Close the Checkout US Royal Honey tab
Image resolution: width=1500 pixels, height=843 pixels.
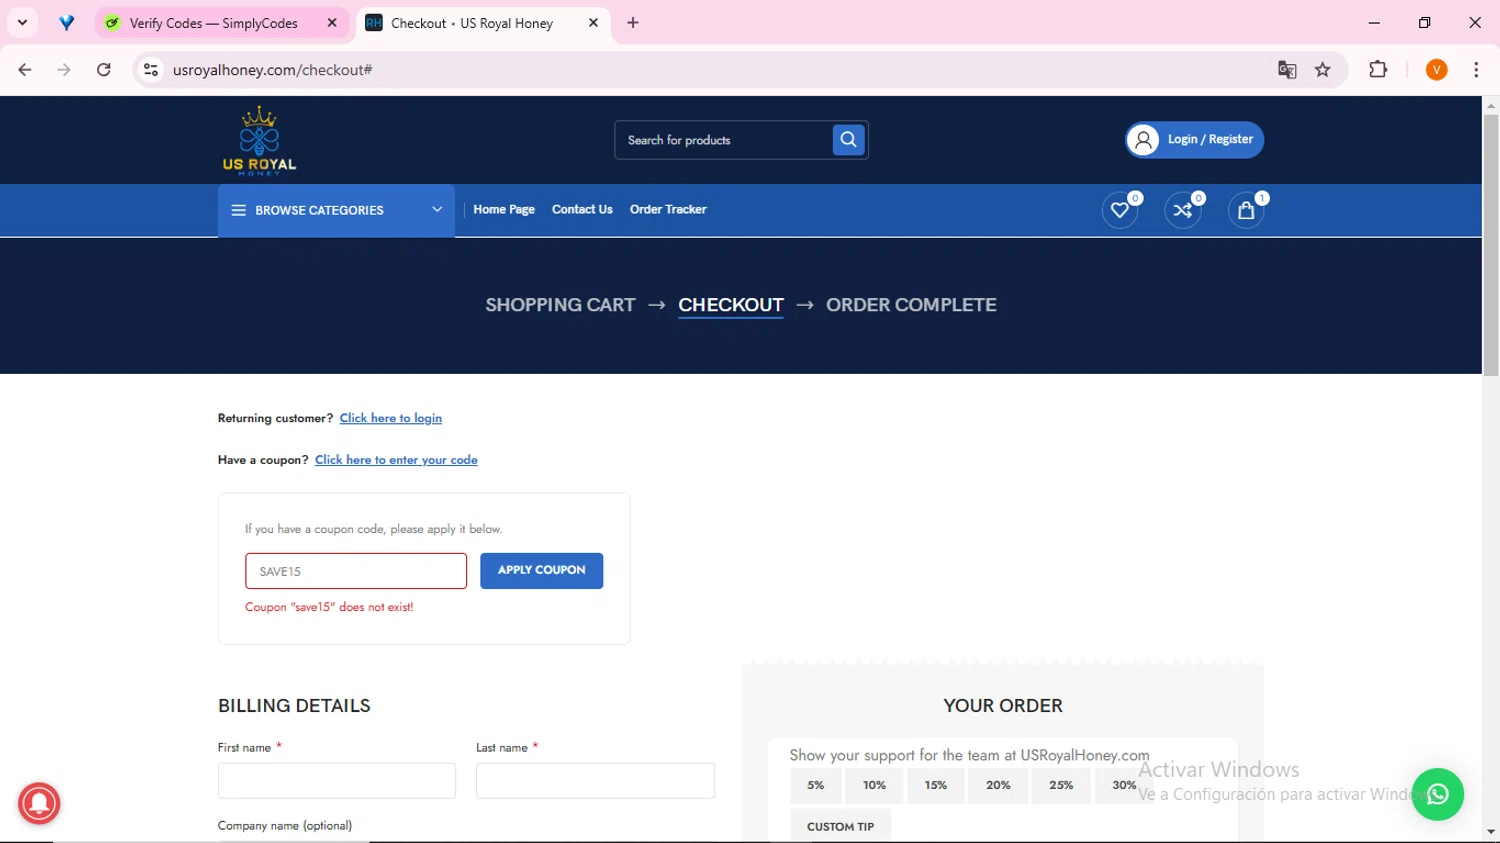[x=593, y=23]
